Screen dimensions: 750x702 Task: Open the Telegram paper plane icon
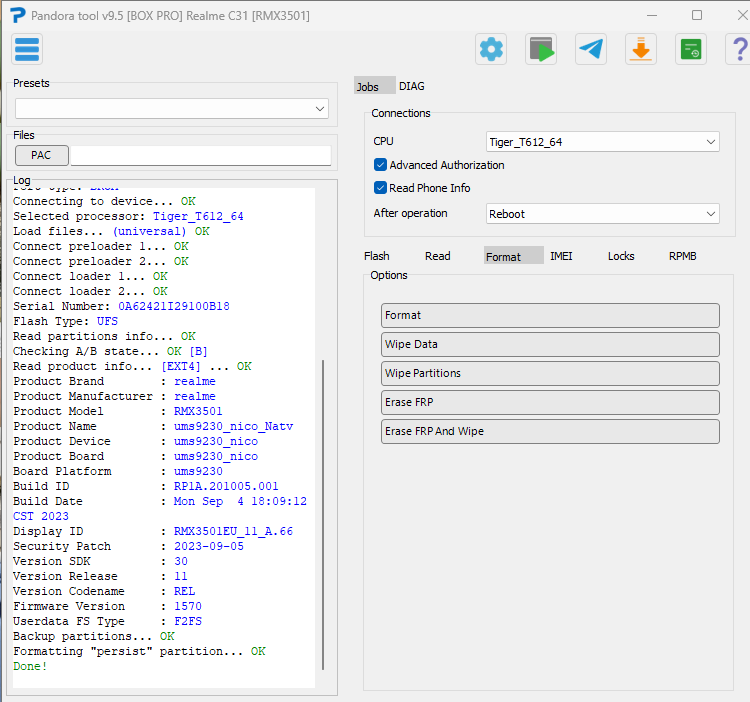coord(591,49)
